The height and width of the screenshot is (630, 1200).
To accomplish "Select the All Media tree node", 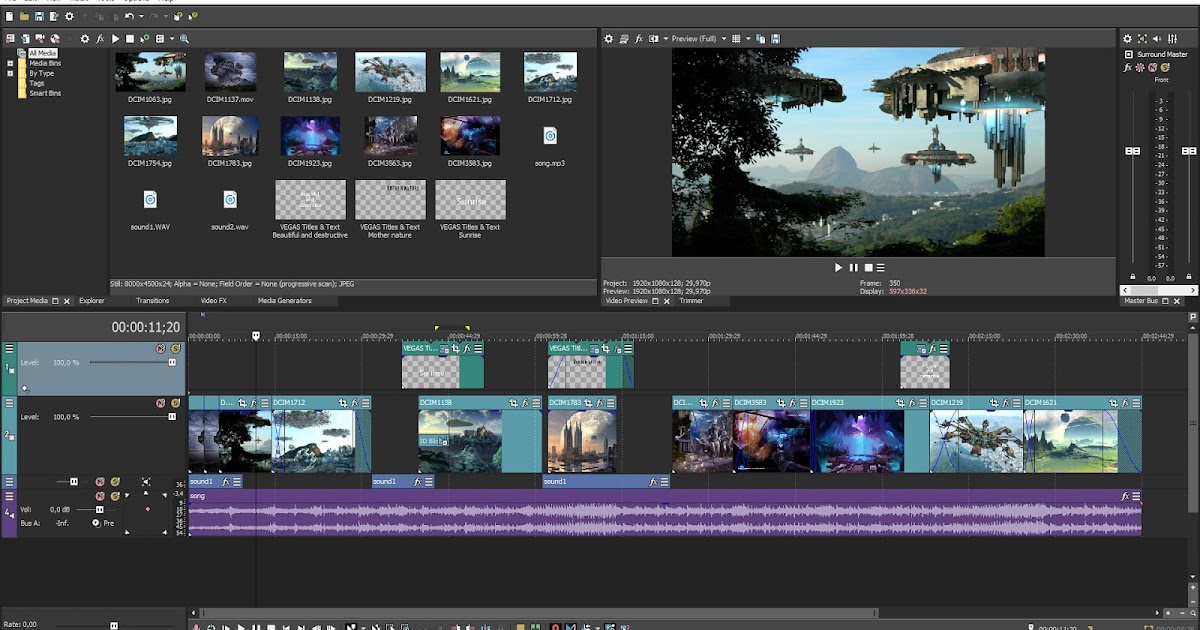I will (42, 53).
